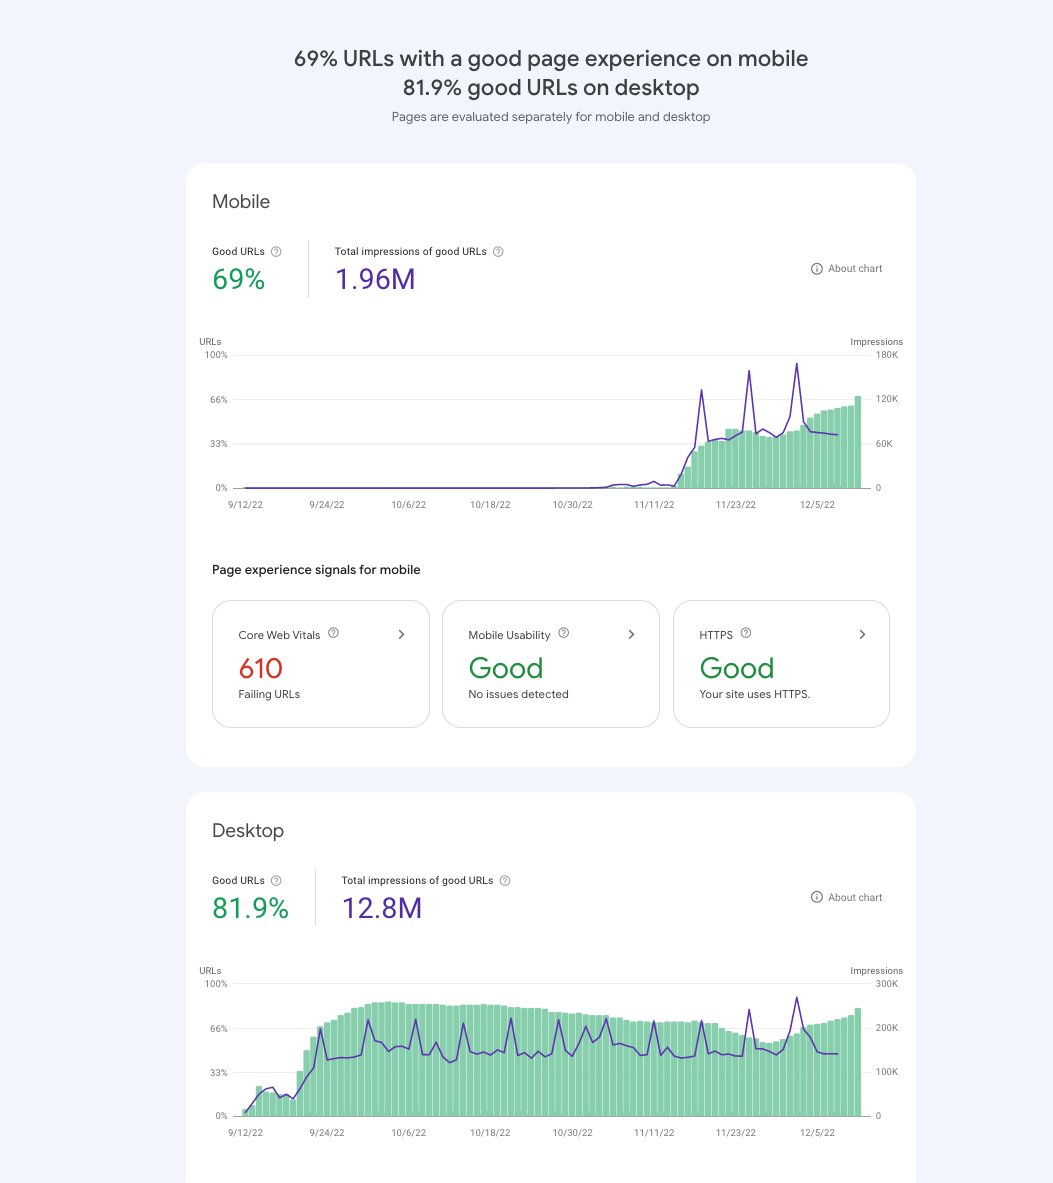Image resolution: width=1053 pixels, height=1183 pixels.
Task: Open help icon beside Mobile Good URLs
Action: click(x=276, y=252)
